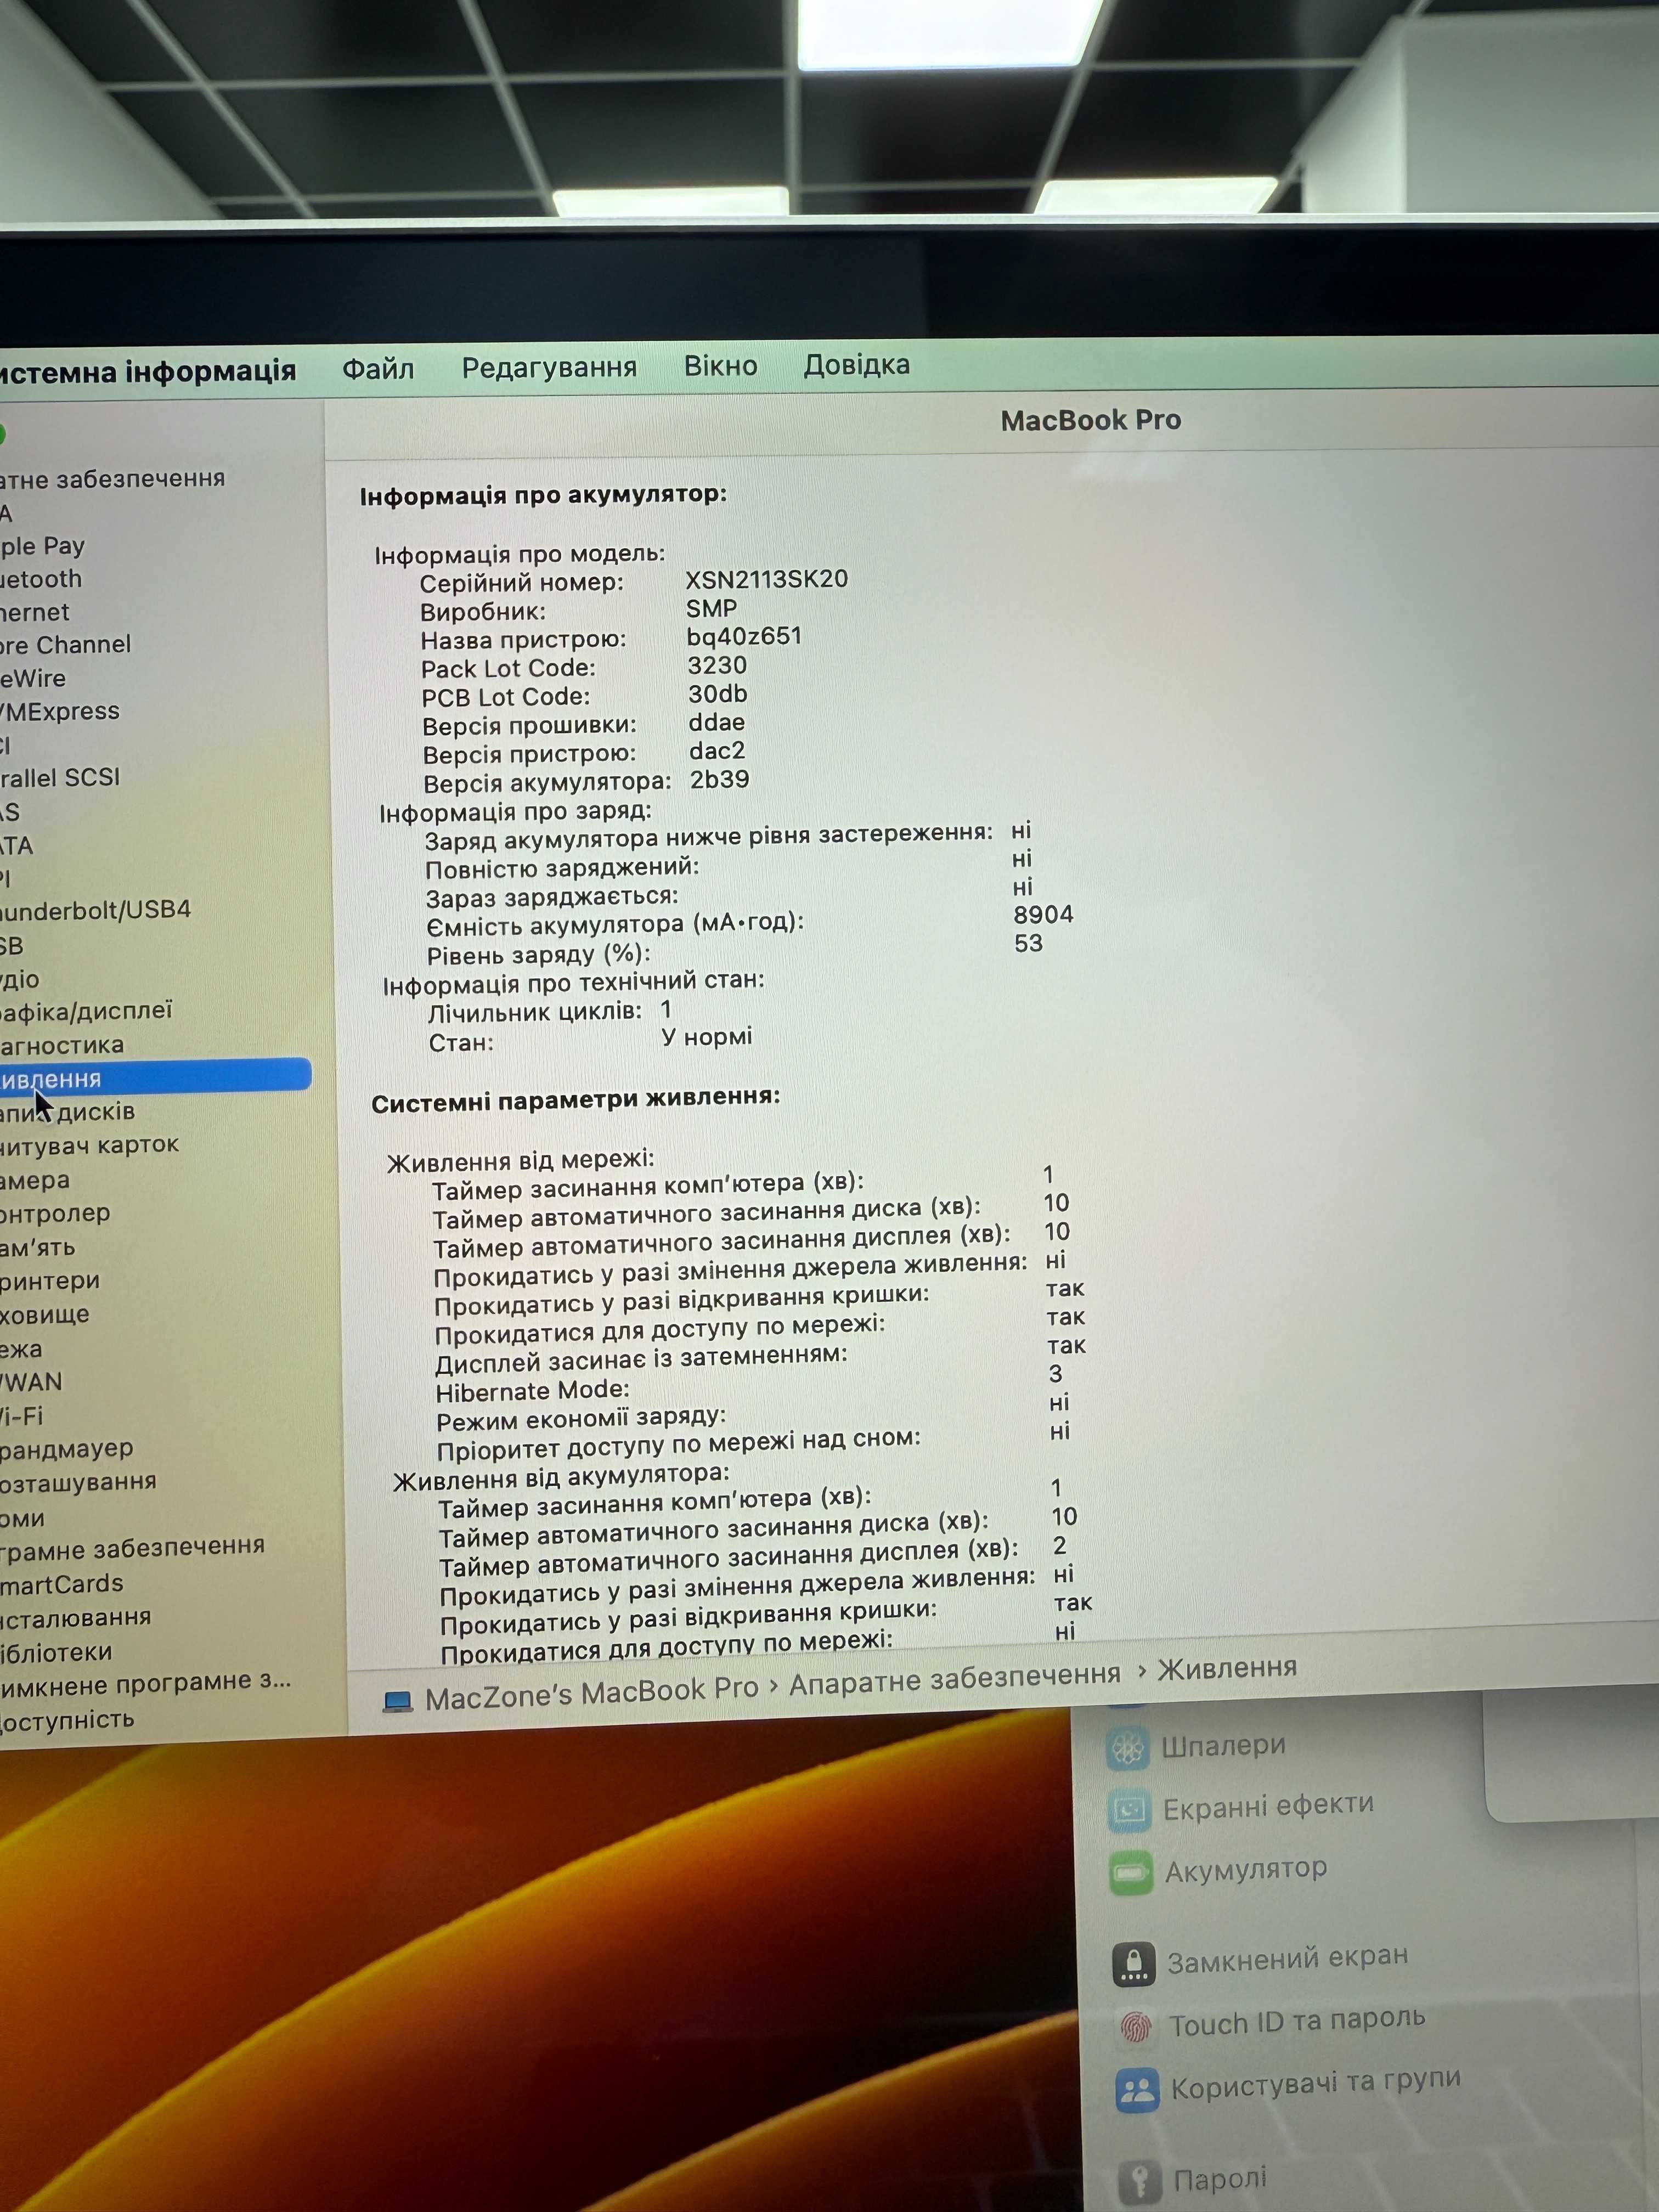This screenshot has height=2212, width=1659.
Task: Select FireWire in the sidebar
Action: (33, 678)
